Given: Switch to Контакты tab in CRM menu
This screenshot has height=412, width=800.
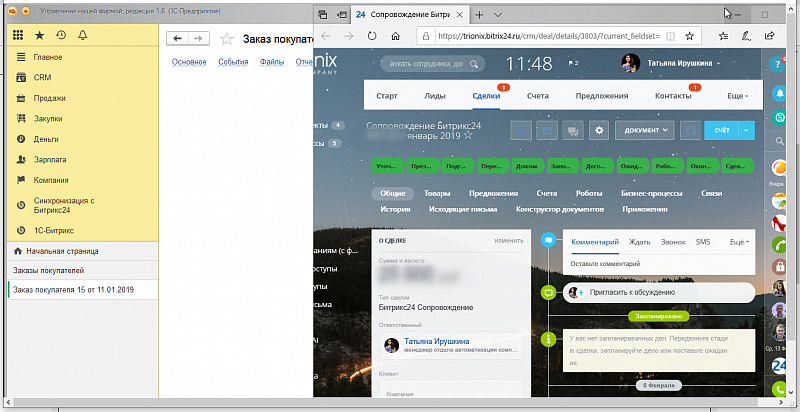Looking at the screenshot, I should (673, 95).
